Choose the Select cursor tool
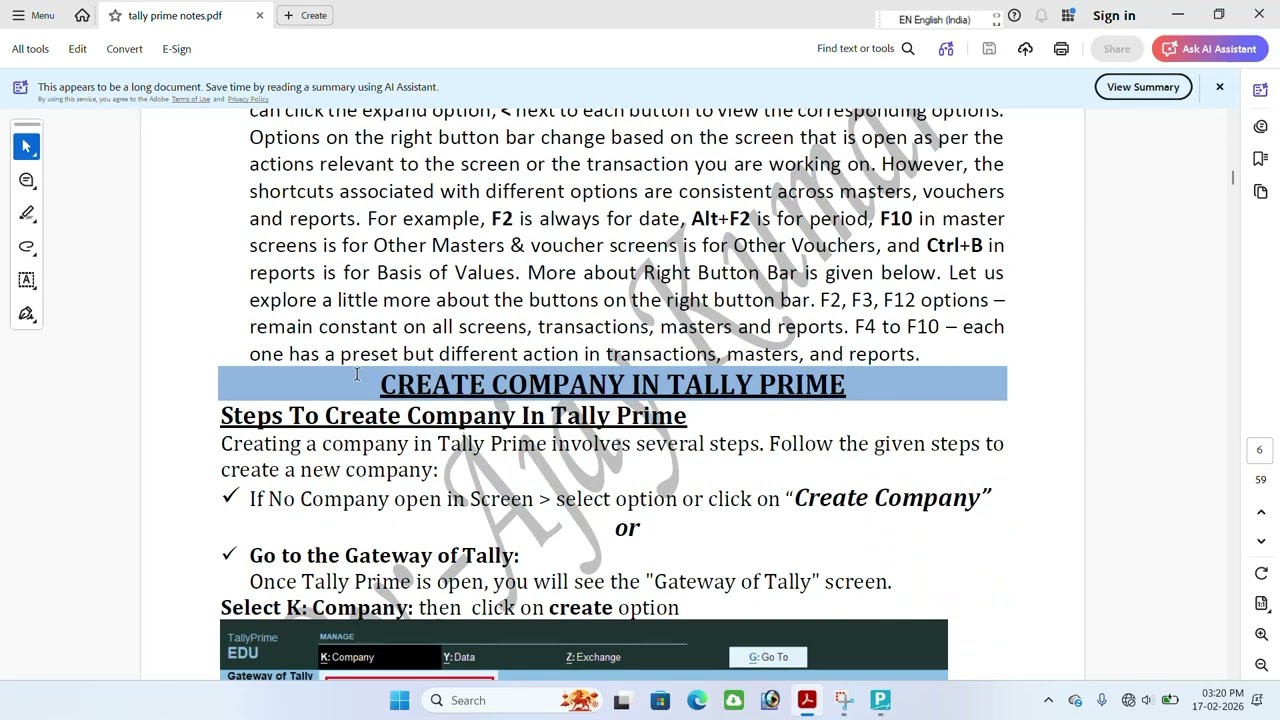1280x720 pixels. click(x=27, y=146)
